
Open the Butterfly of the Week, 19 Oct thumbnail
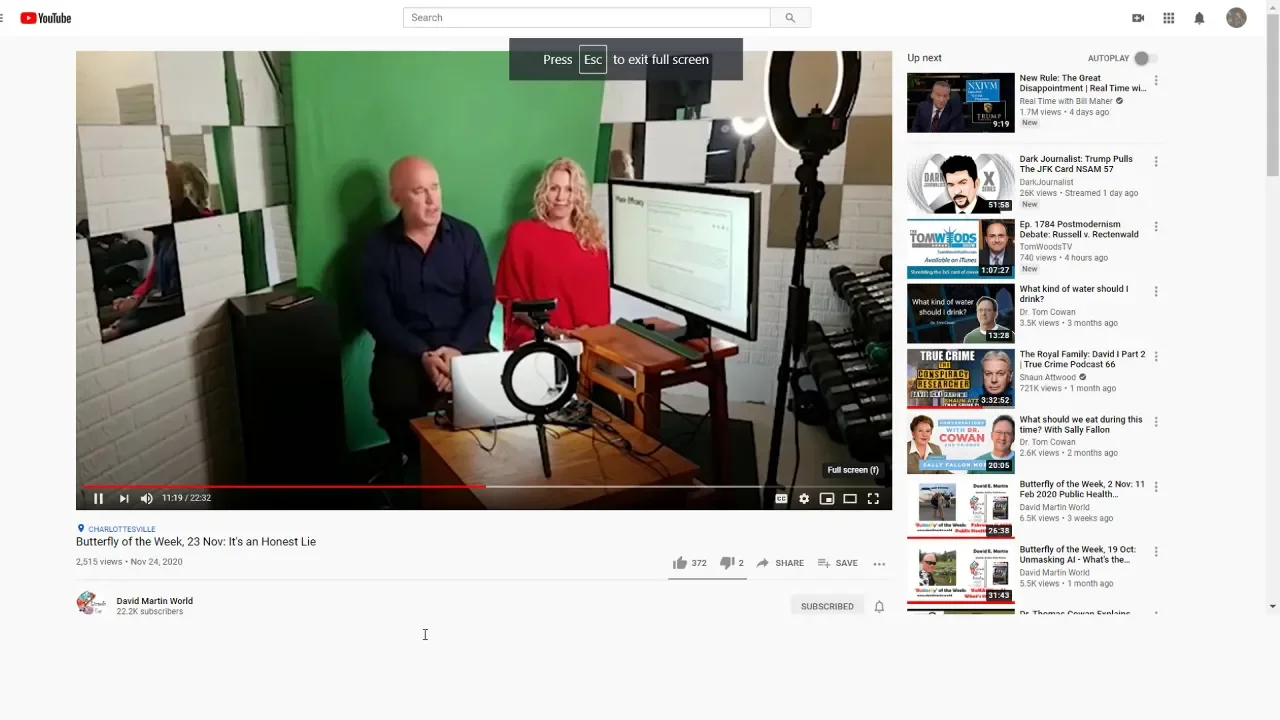pos(961,574)
